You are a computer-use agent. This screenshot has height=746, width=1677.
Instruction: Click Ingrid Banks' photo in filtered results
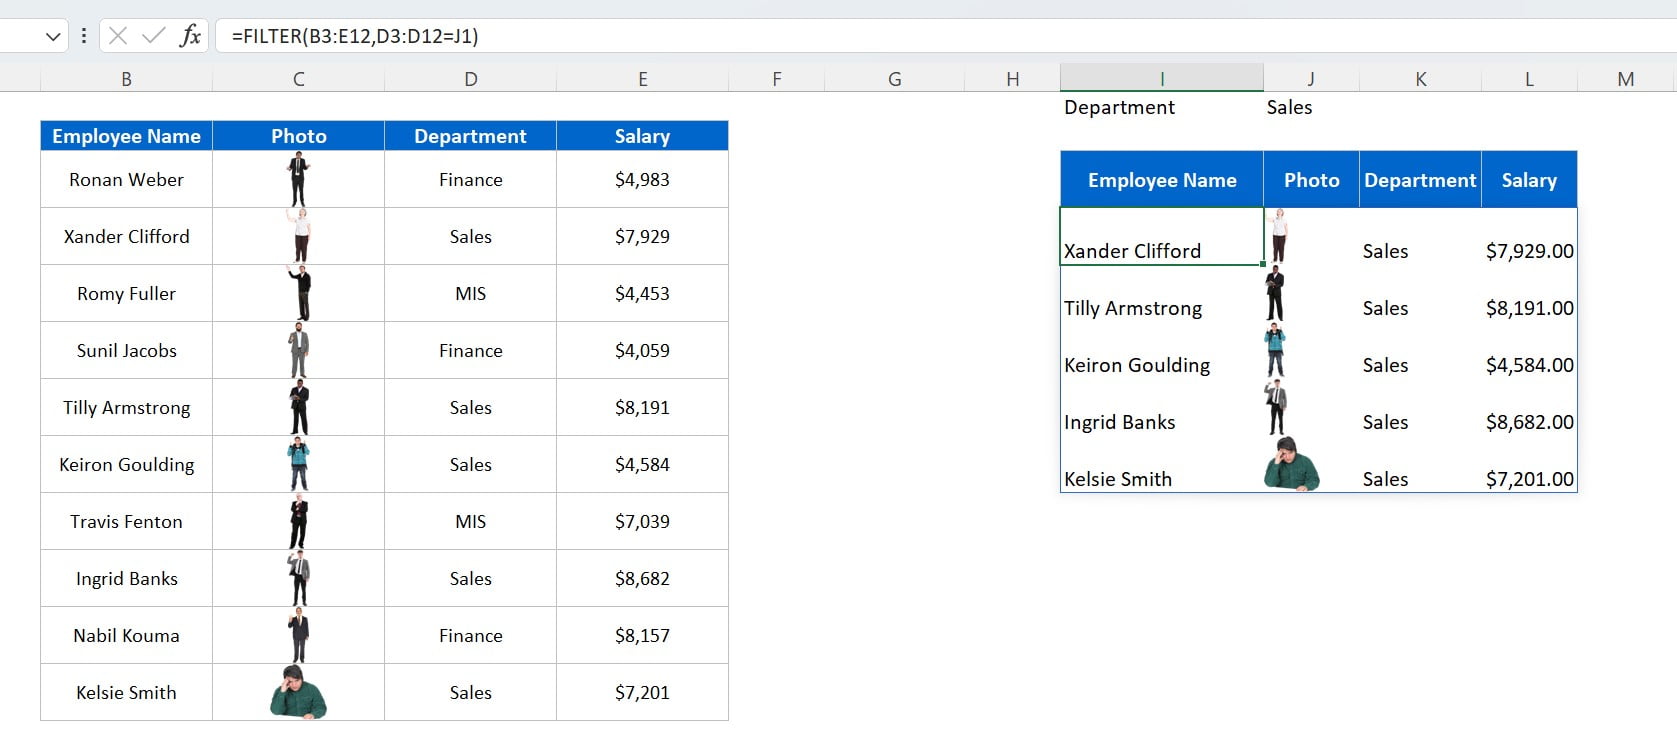(1276, 407)
